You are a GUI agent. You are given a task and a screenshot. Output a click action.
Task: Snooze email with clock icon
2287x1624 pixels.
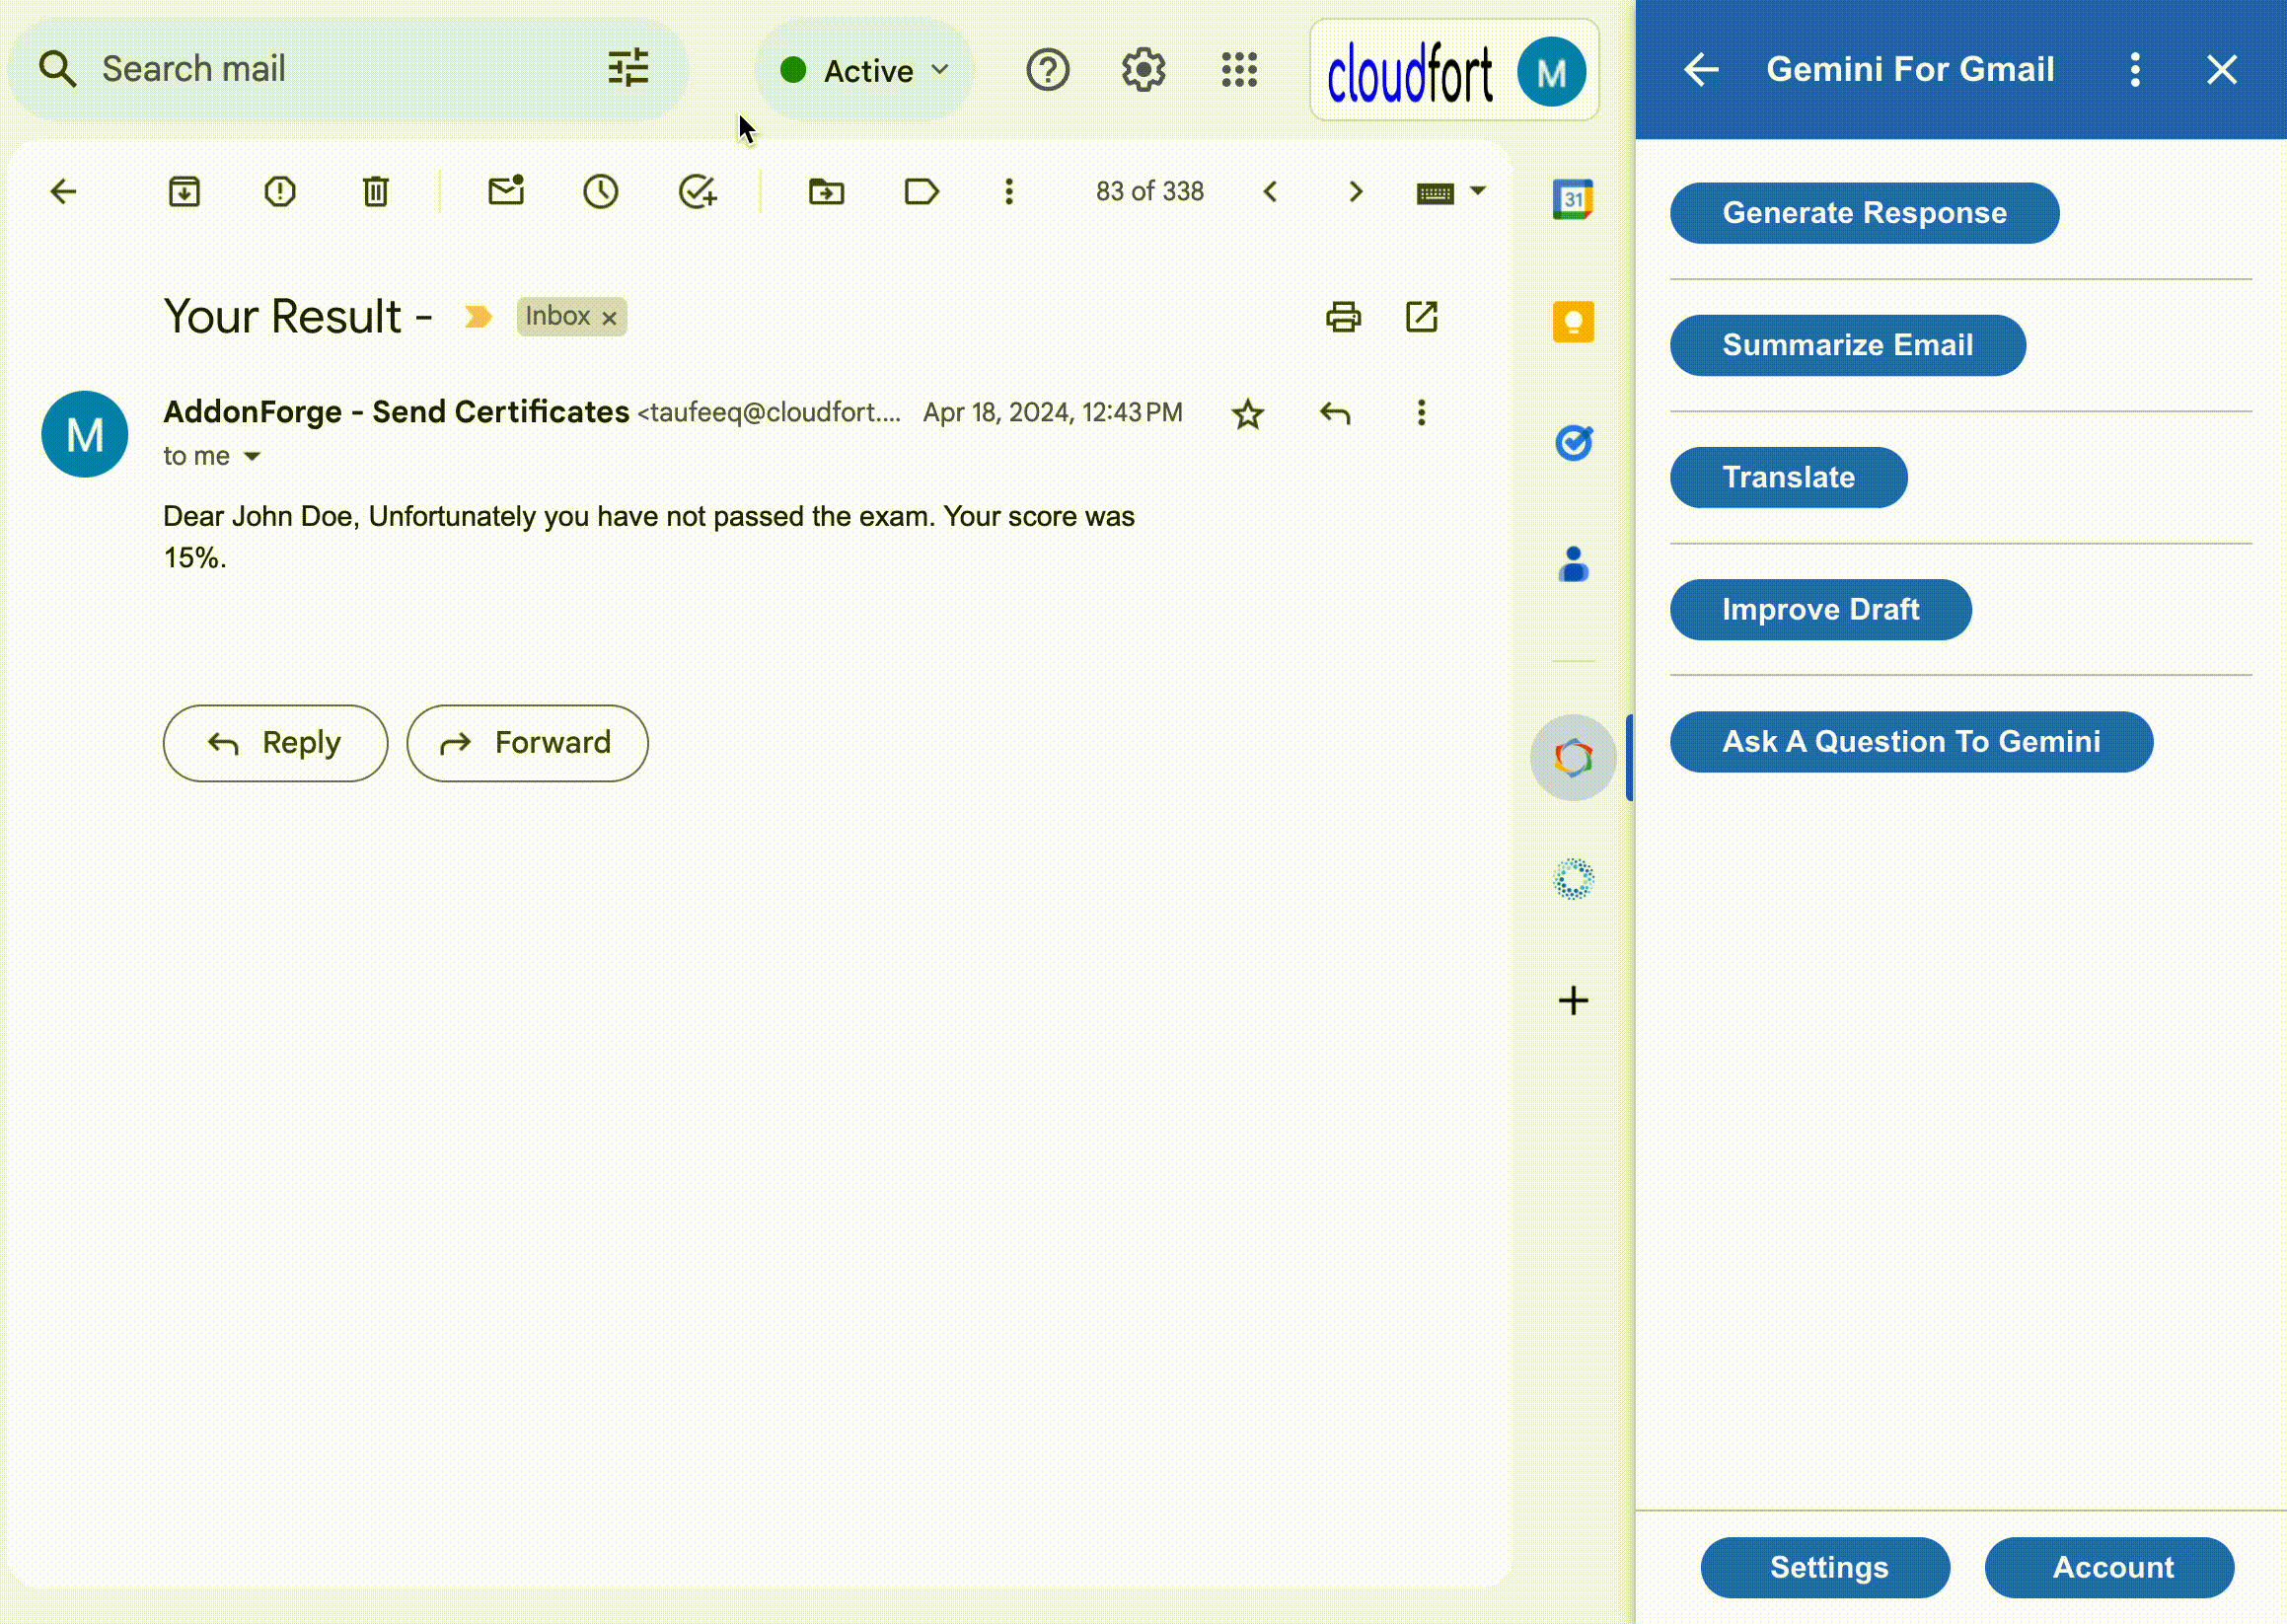click(601, 191)
